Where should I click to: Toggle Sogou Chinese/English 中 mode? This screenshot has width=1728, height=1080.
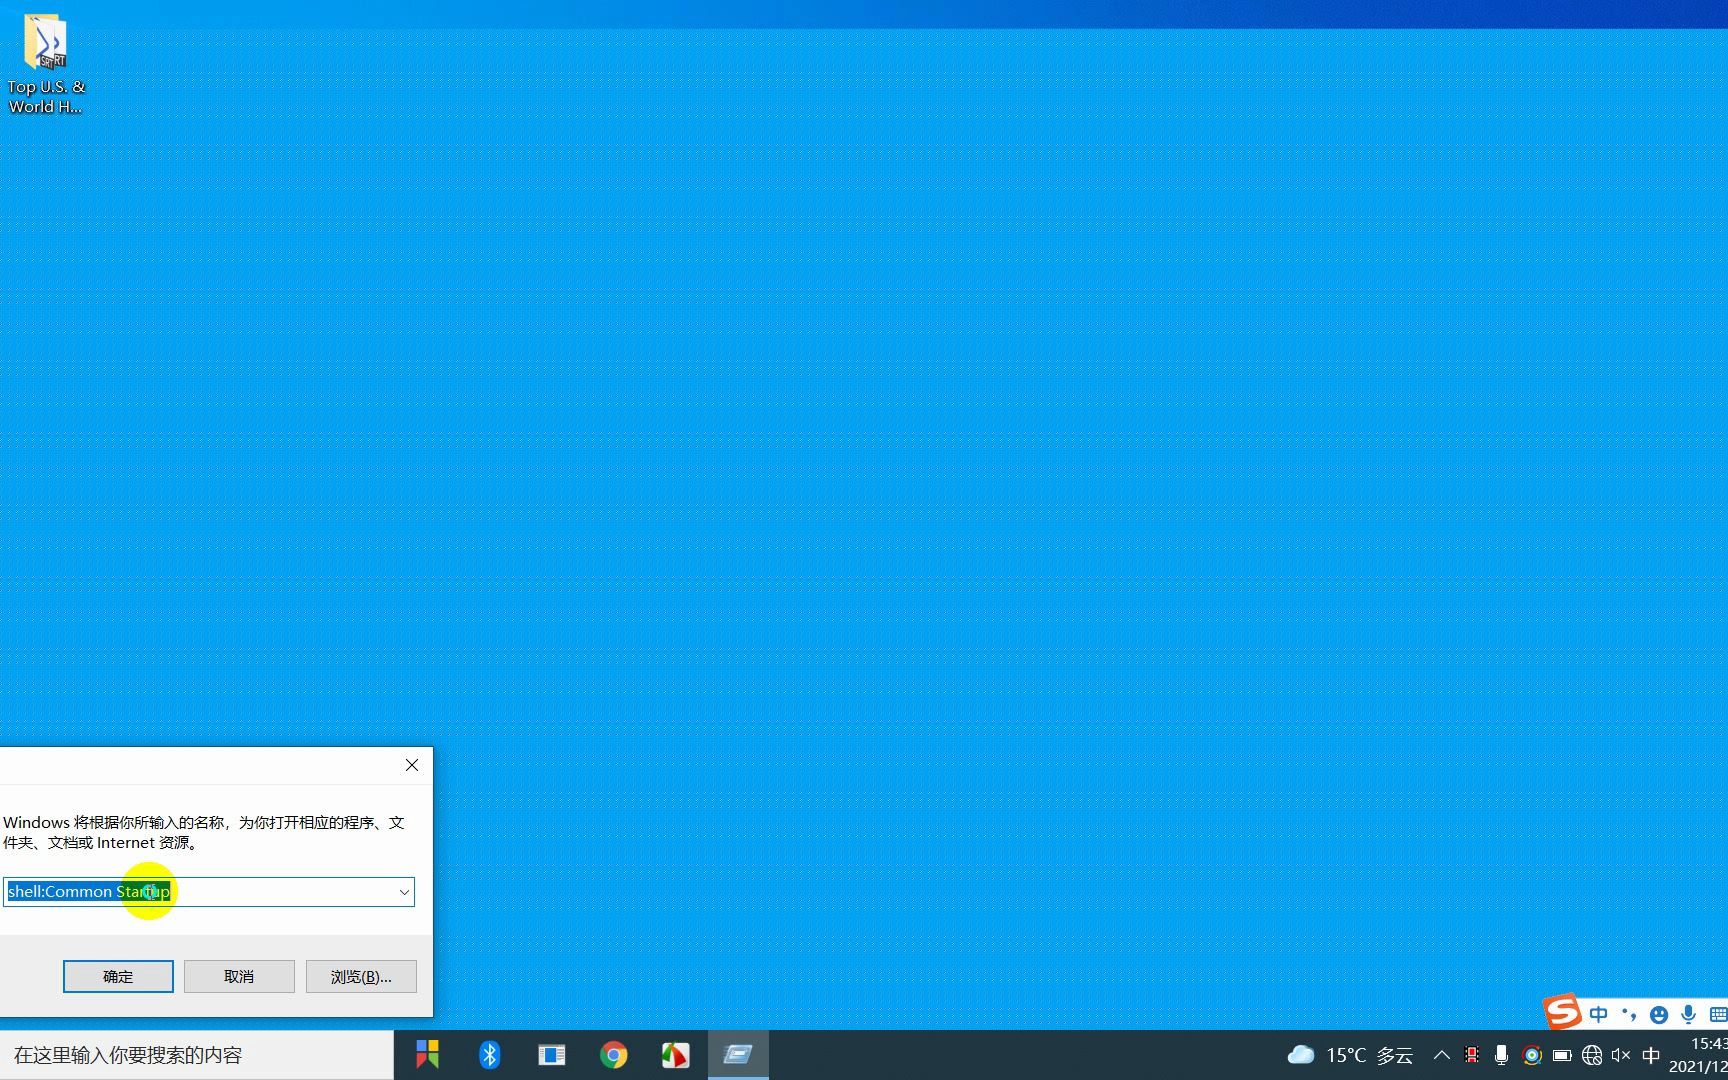click(1598, 1015)
